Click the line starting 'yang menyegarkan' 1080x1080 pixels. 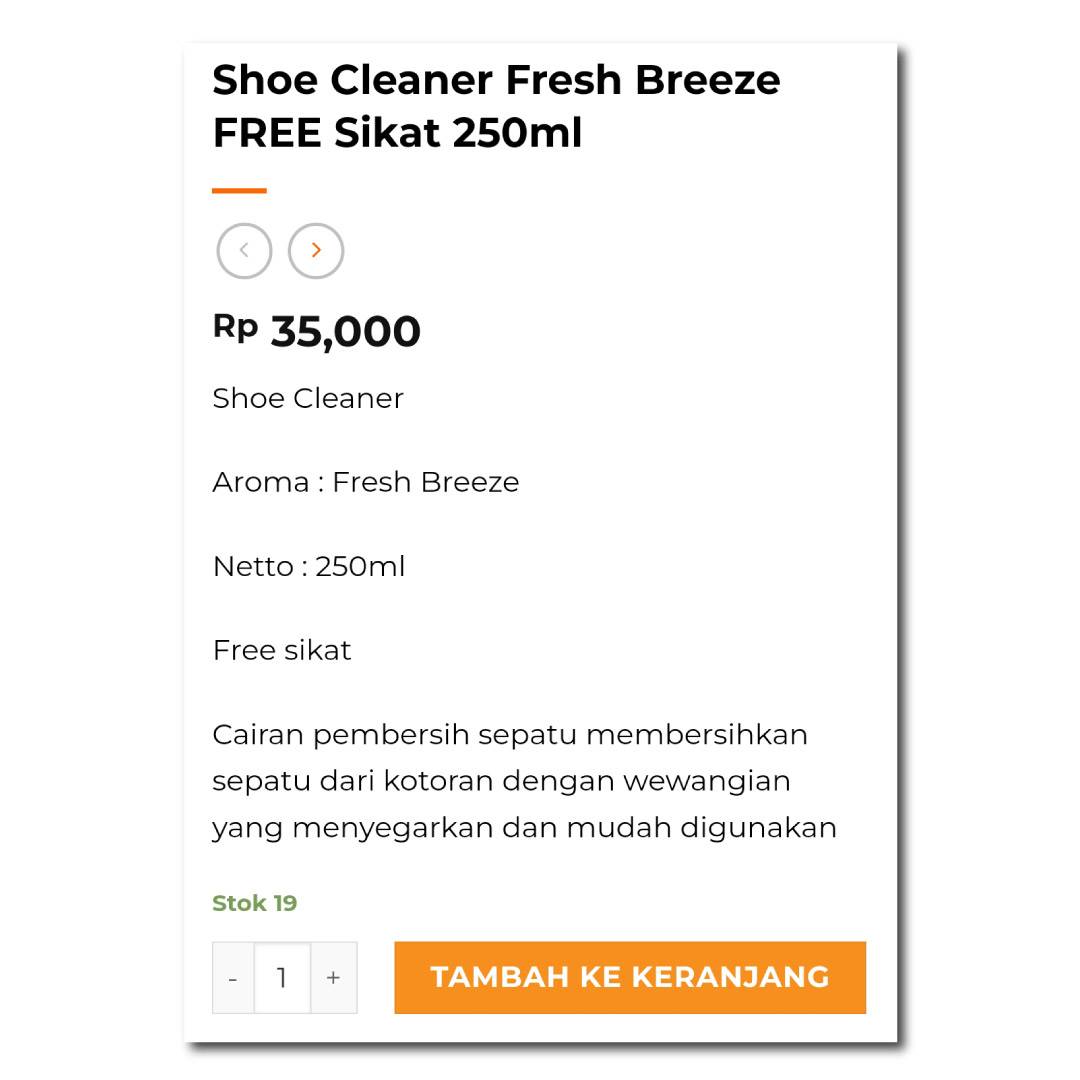pyautogui.click(x=524, y=828)
